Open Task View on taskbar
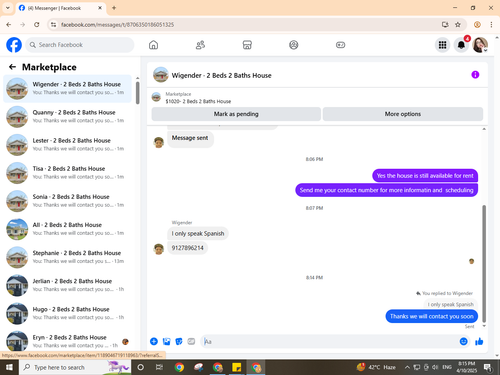 tap(159, 367)
